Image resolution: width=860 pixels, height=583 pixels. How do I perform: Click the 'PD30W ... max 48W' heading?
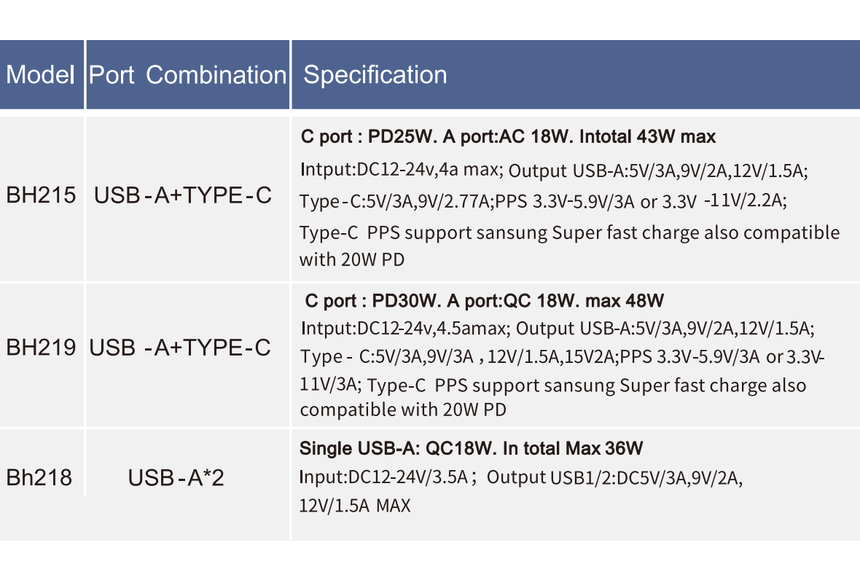(484, 301)
